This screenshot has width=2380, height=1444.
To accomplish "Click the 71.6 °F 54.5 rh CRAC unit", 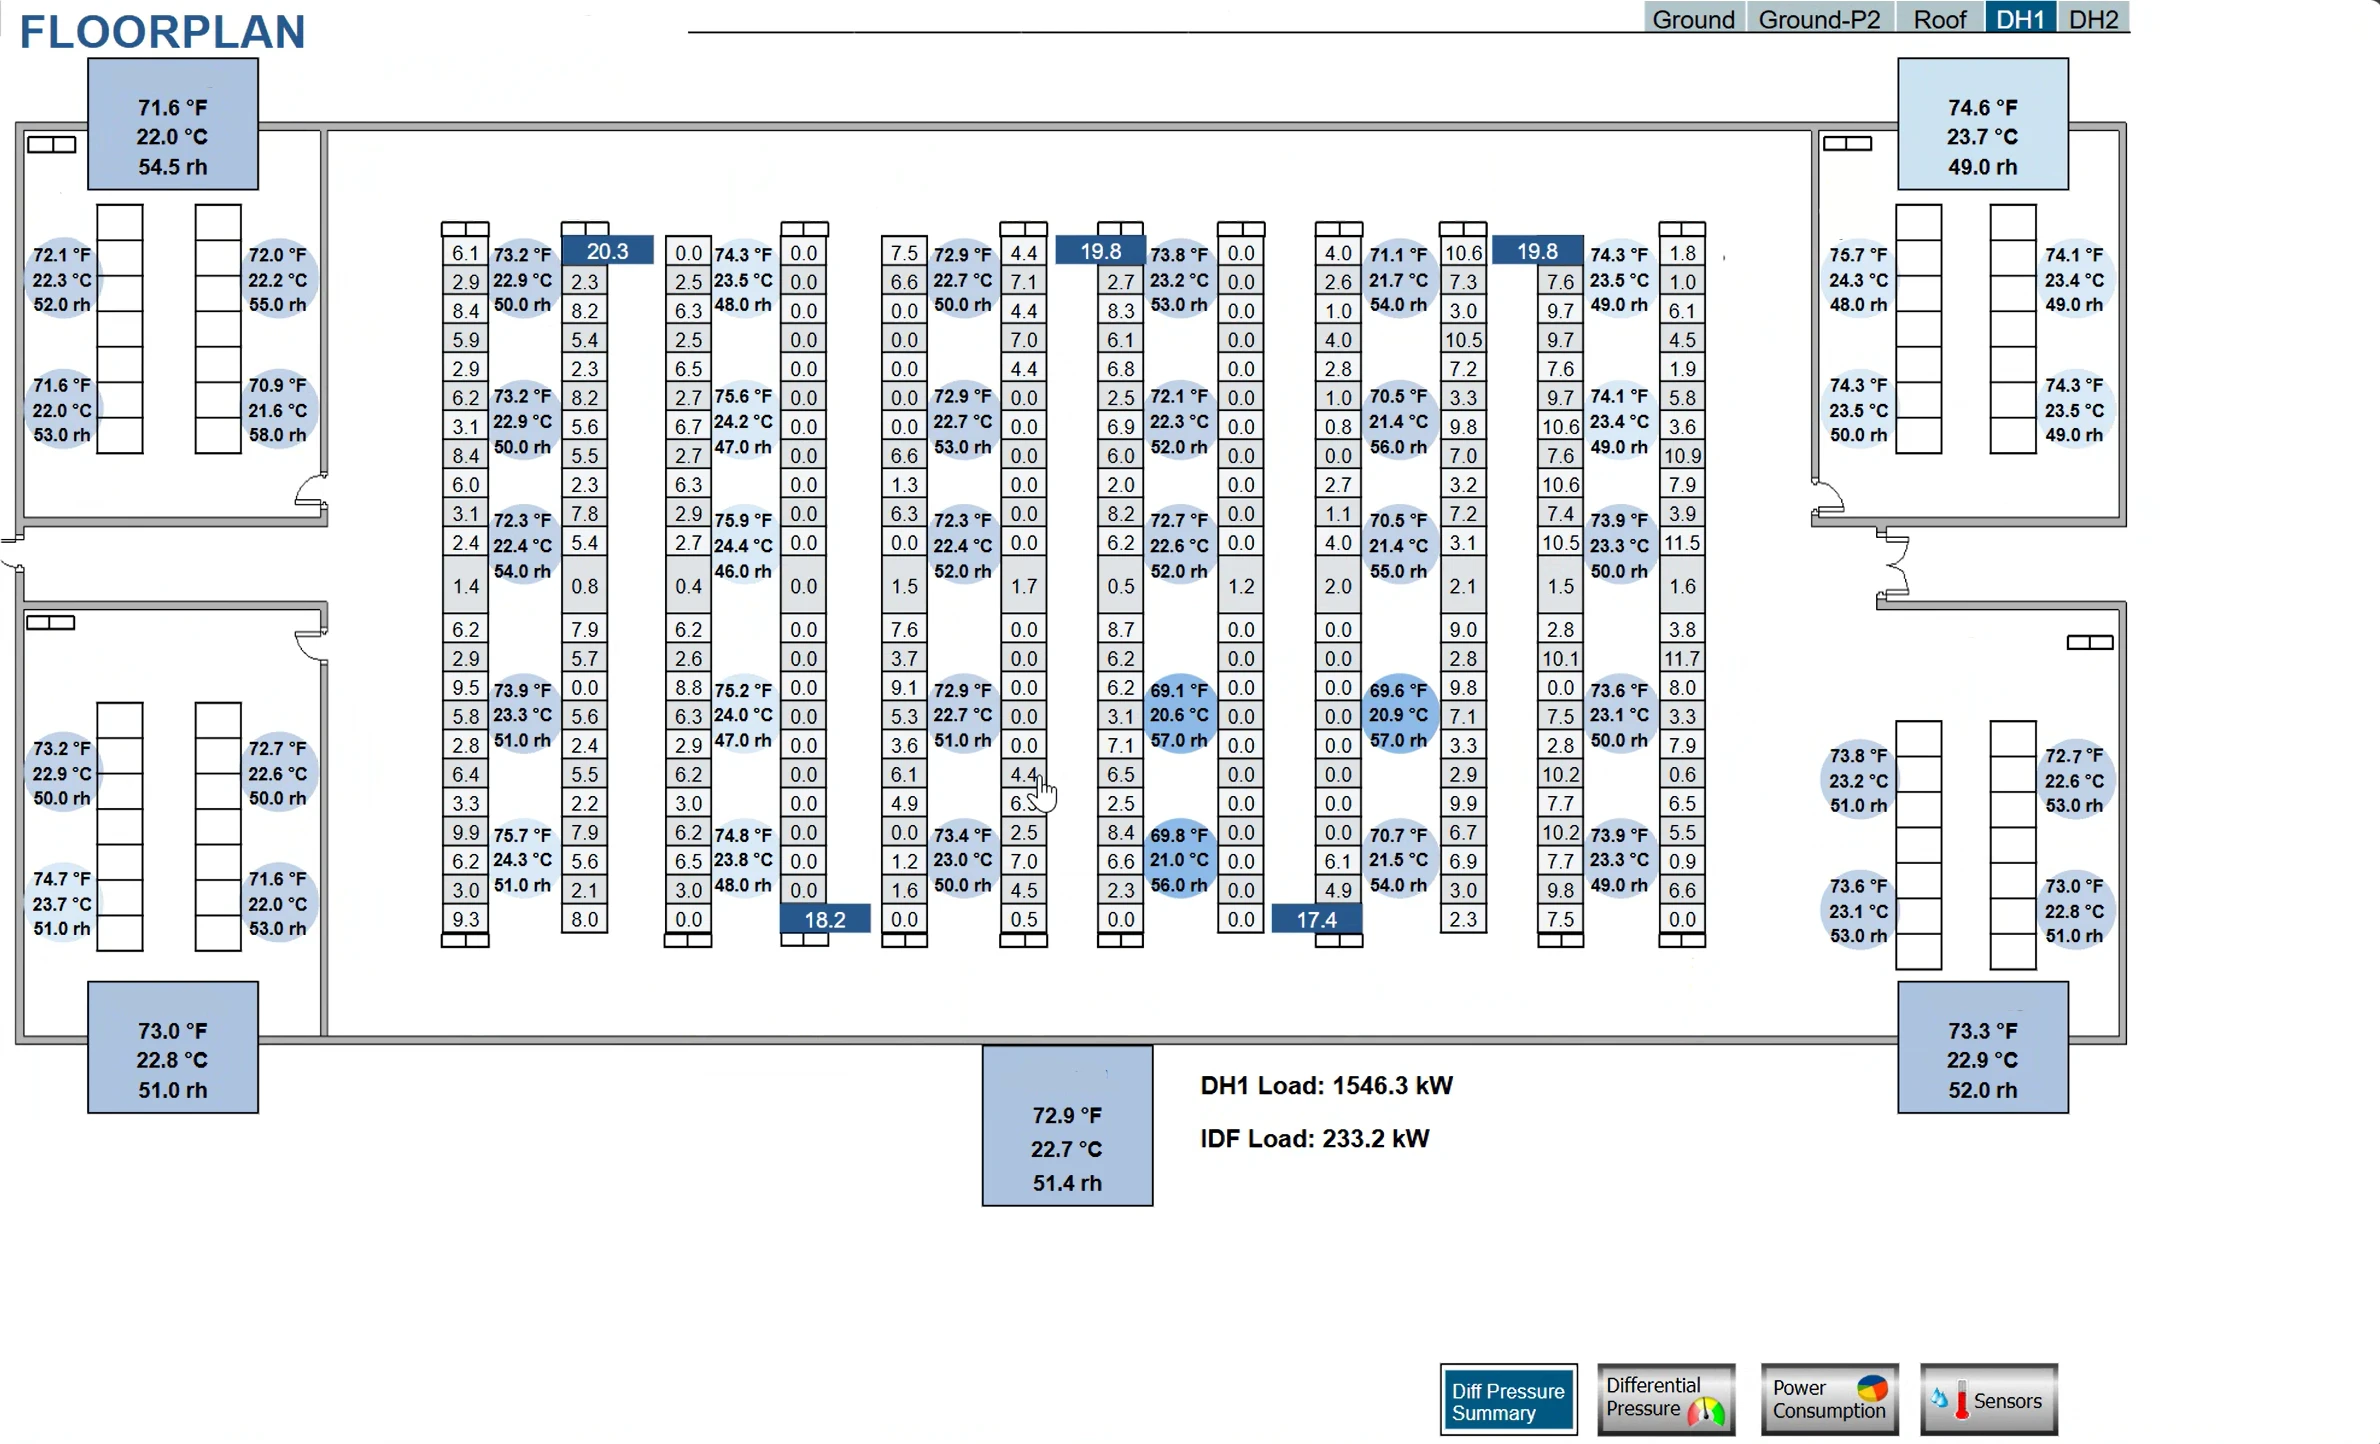I will (173, 124).
